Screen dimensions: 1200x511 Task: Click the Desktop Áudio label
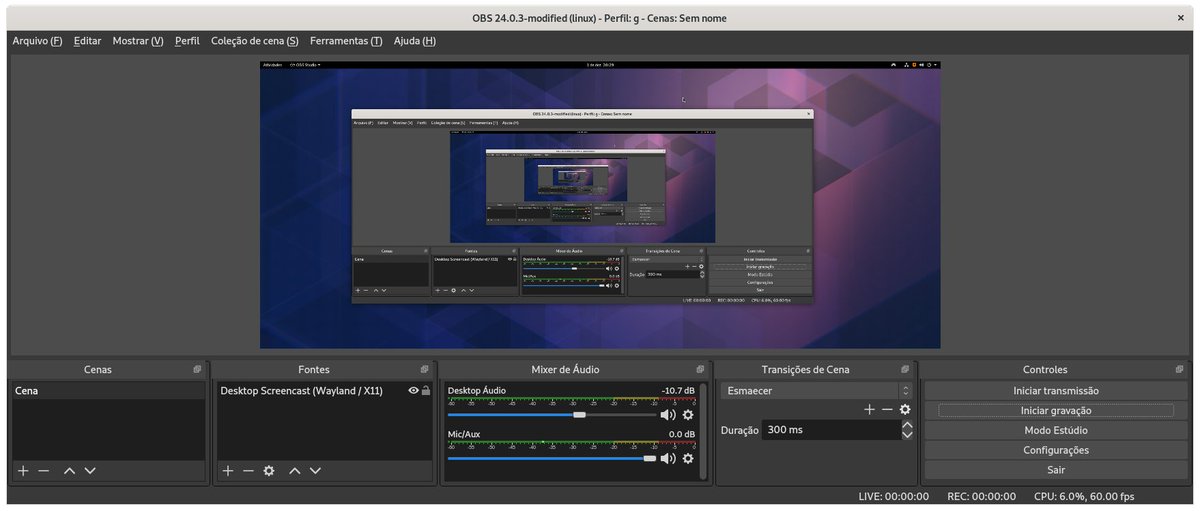point(477,390)
